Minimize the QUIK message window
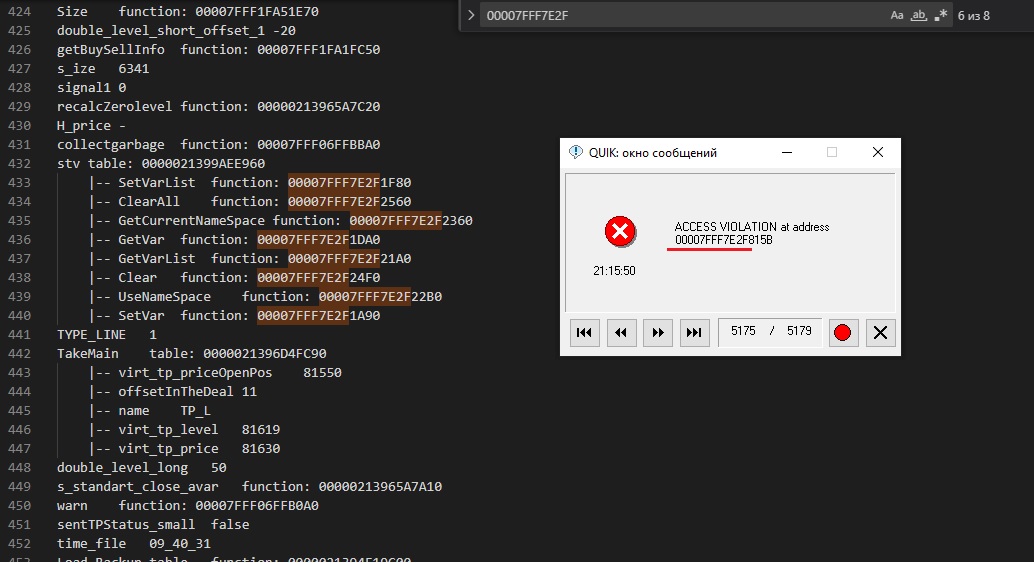Viewport: 1034px width, 563px height. point(787,152)
